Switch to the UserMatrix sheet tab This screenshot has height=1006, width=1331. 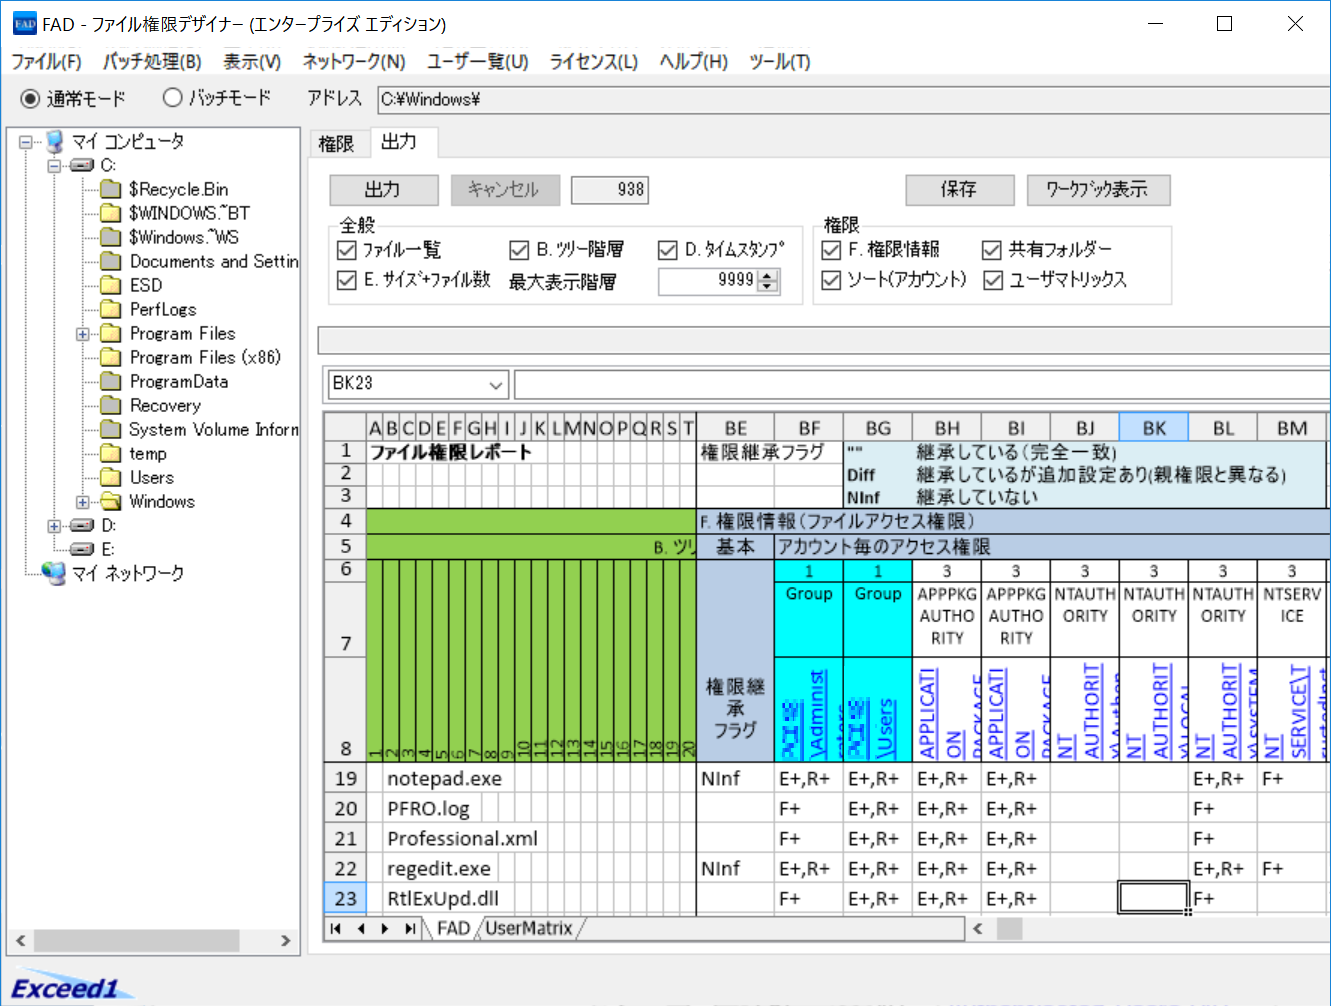point(529,929)
